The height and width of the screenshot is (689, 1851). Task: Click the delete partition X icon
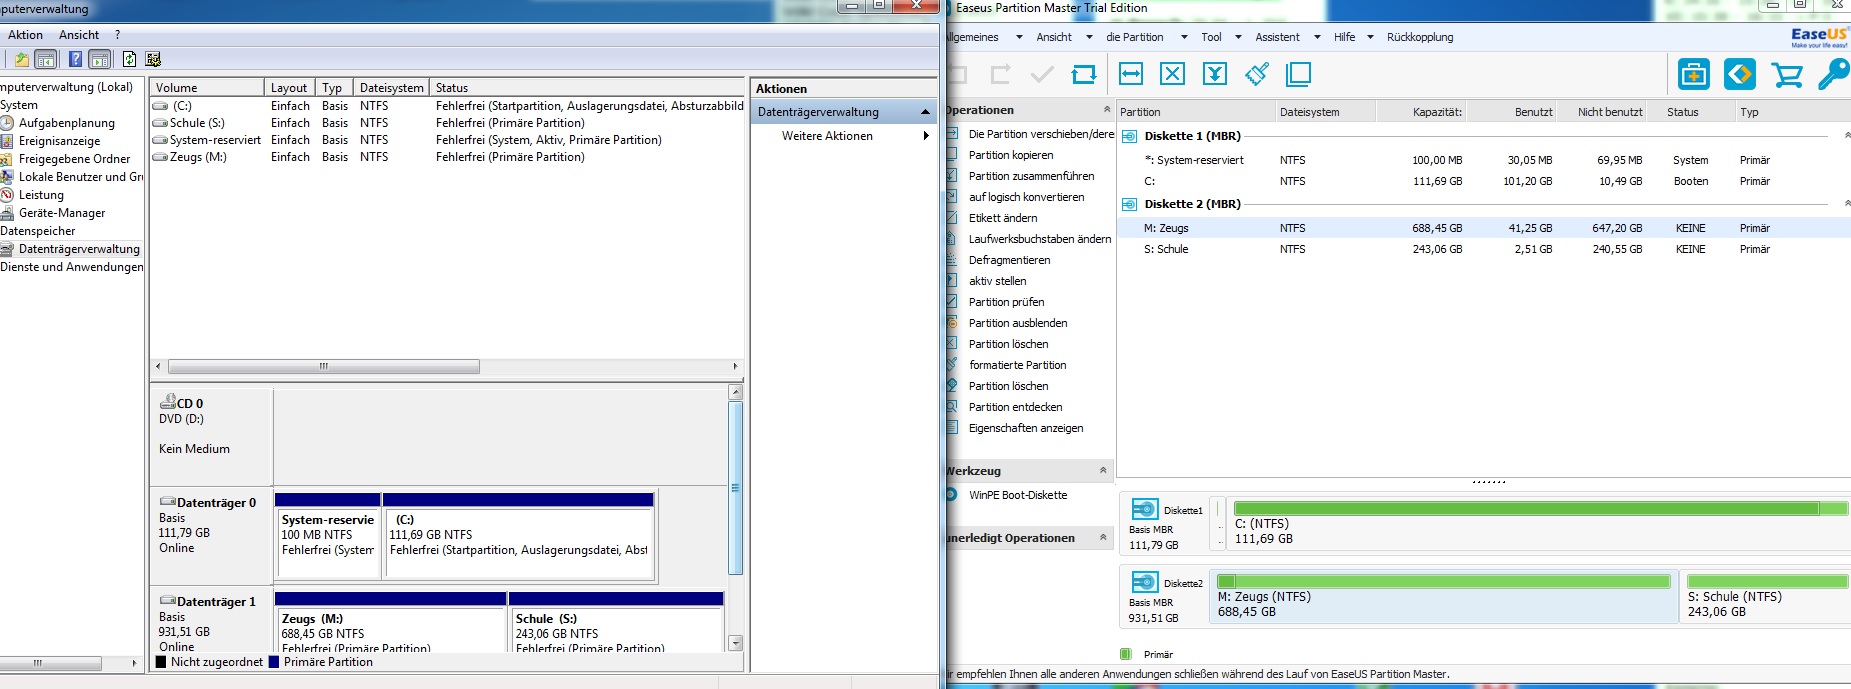point(1173,74)
